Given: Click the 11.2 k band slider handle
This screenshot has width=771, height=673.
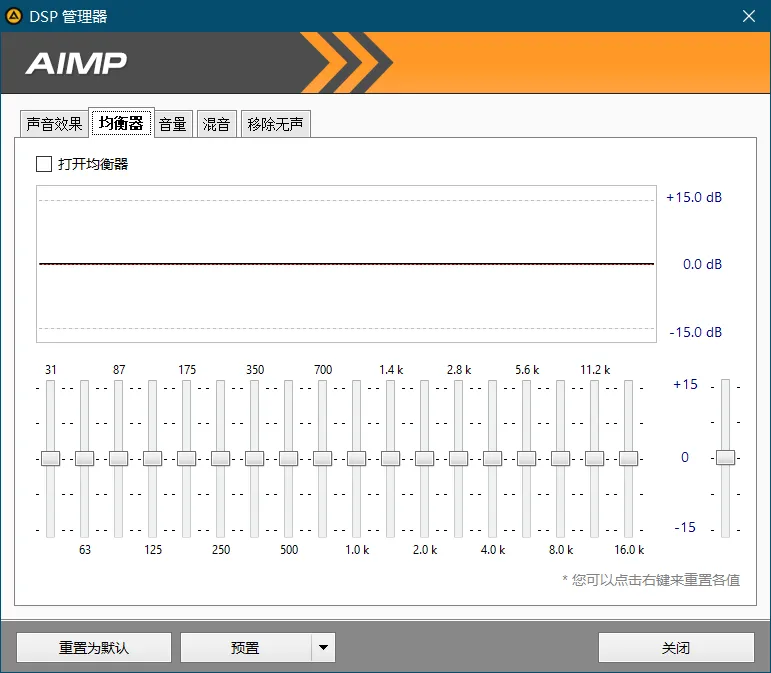Looking at the screenshot, I should point(594,458).
